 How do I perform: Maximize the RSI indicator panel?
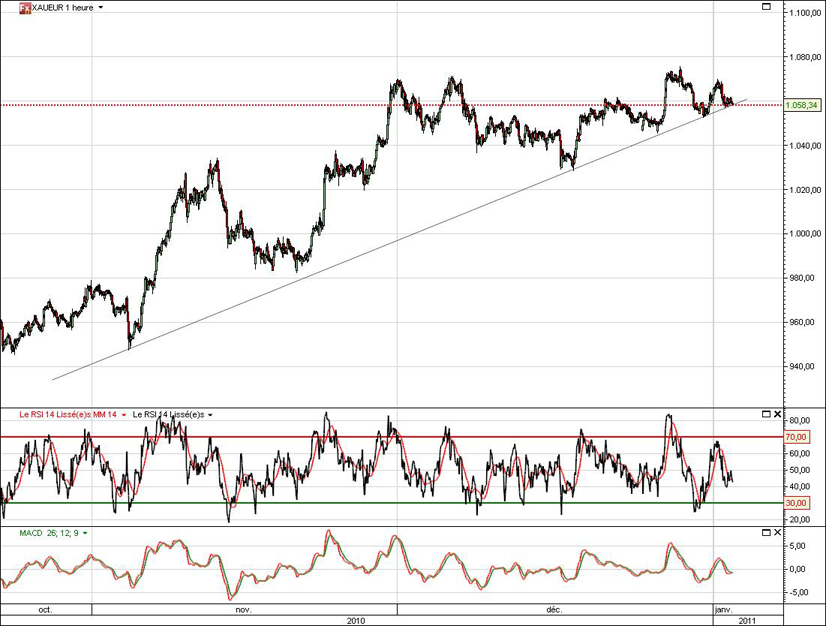tap(766, 414)
